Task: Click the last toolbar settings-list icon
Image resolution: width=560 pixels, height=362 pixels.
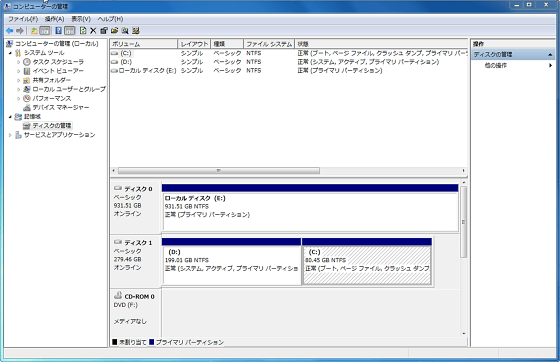Action: pos(135,31)
